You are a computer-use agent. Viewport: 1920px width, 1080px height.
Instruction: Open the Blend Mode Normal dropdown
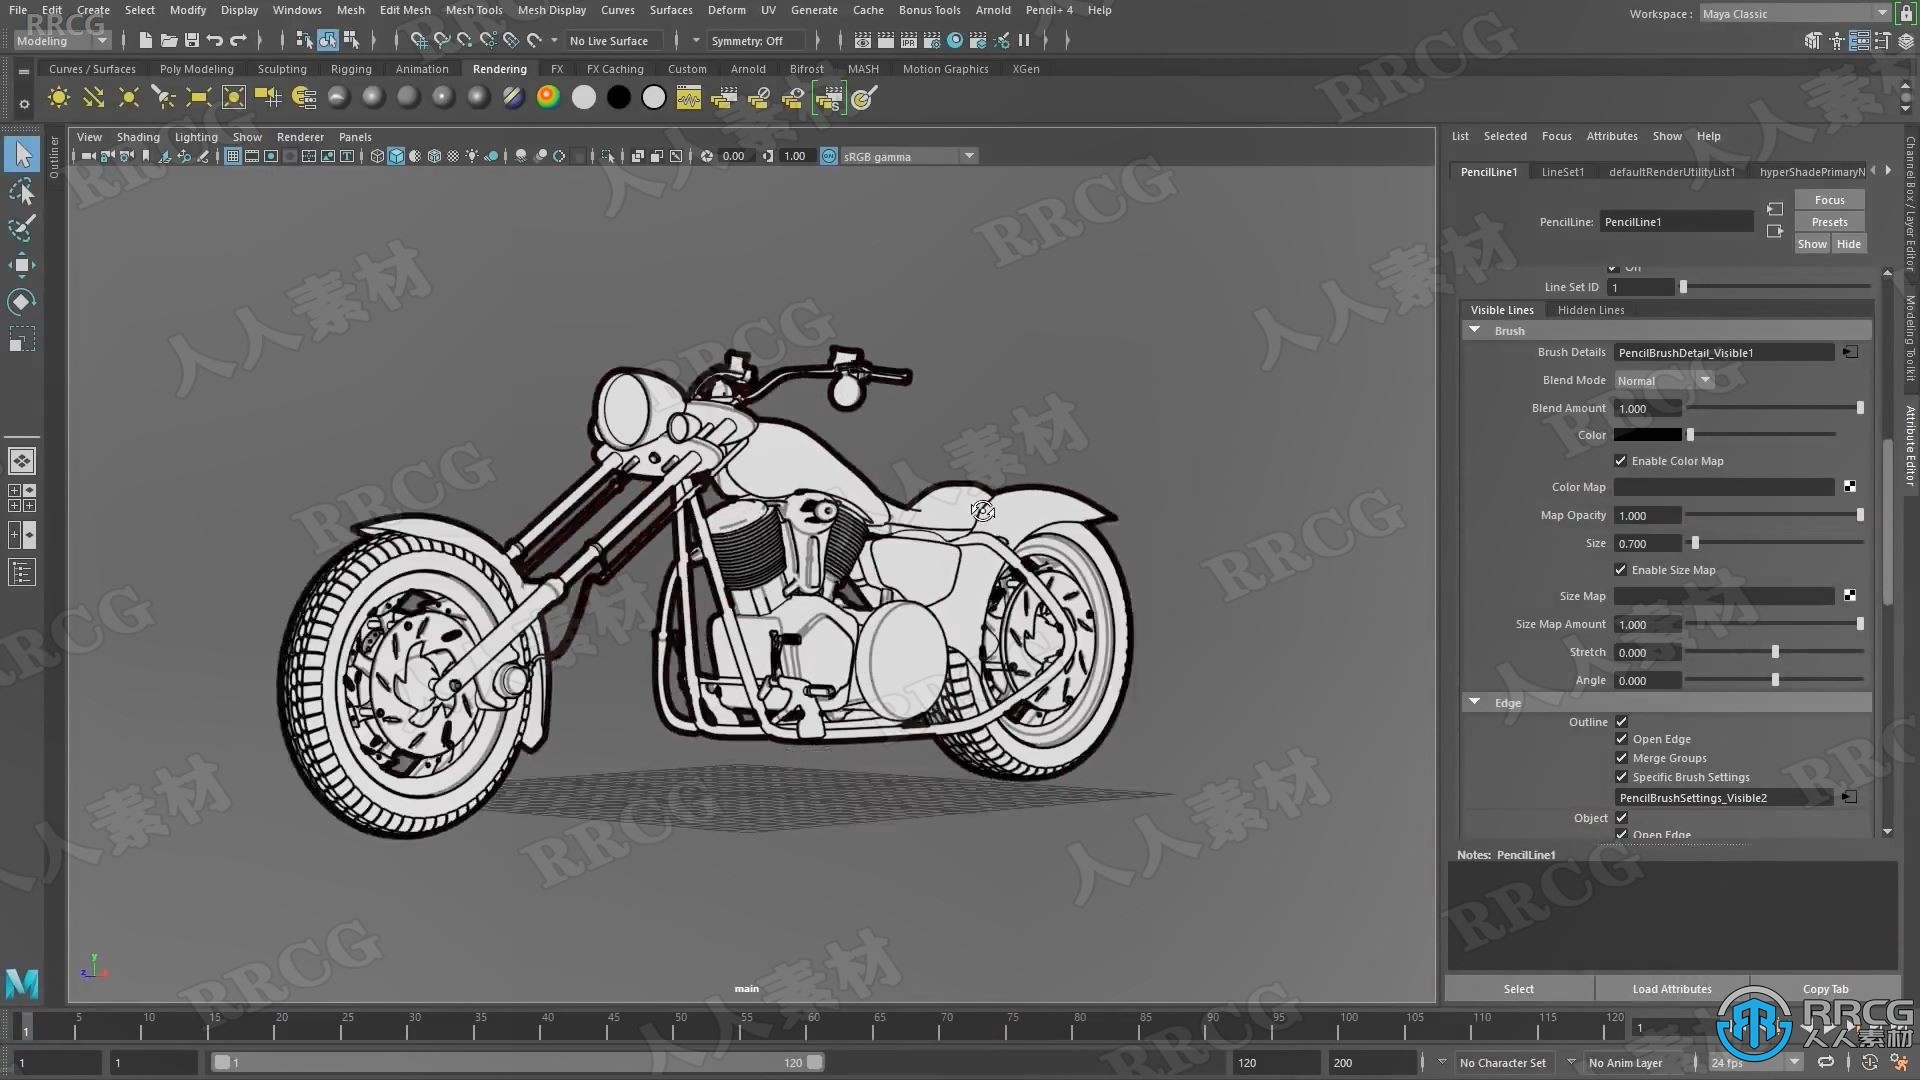[x=1664, y=381]
